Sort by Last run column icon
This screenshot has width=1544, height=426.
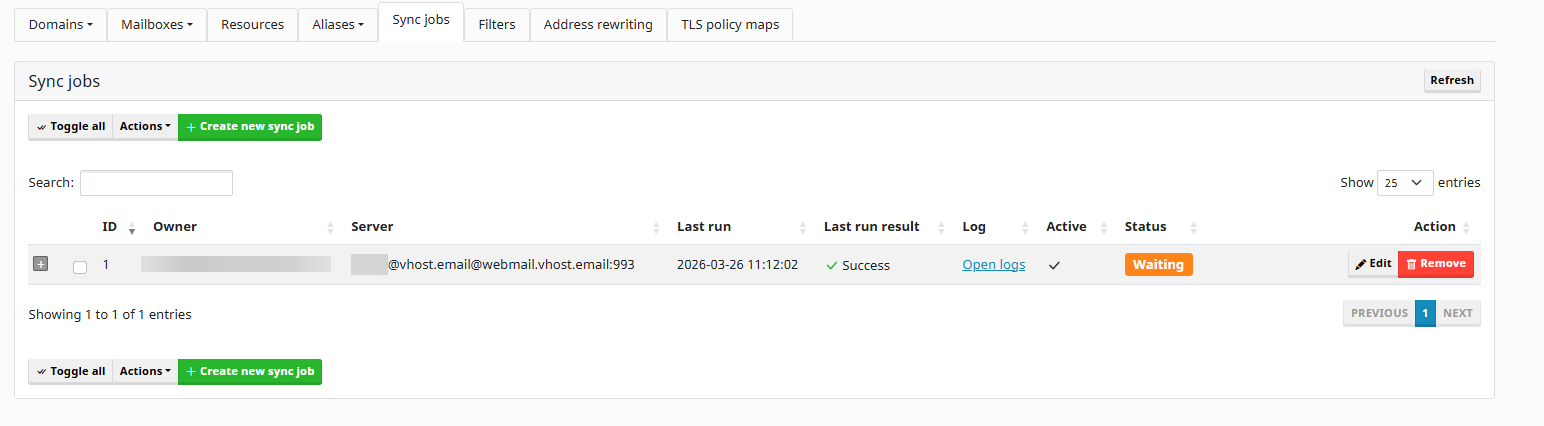pos(803,227)
